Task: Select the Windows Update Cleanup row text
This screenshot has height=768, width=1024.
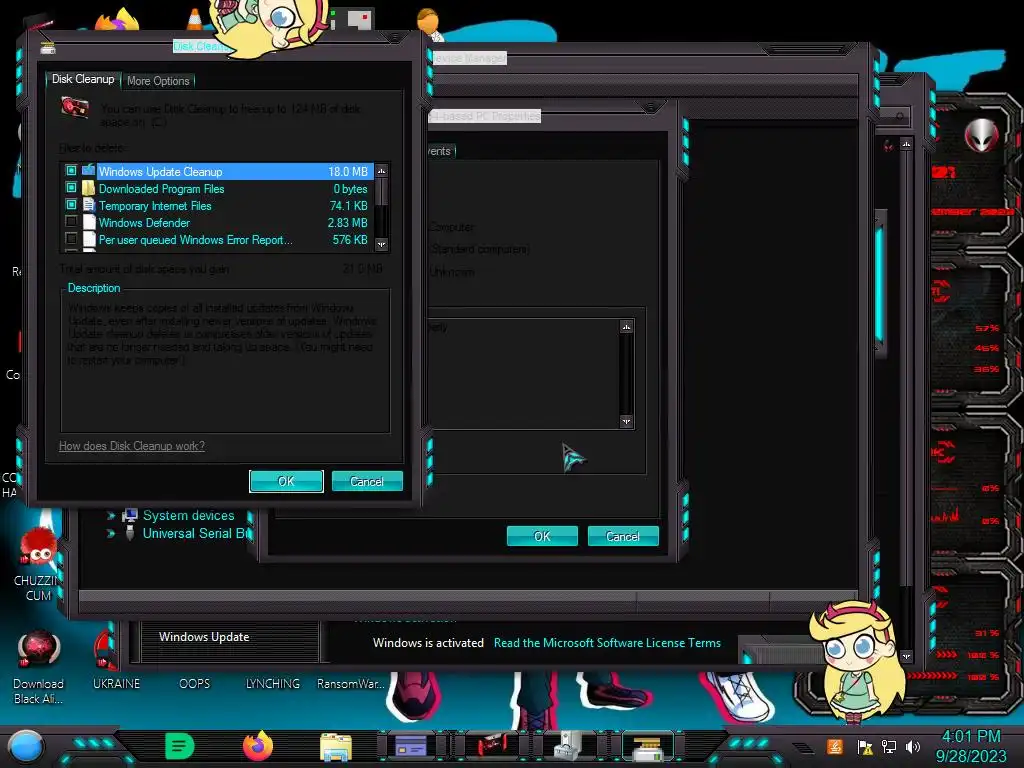Action: point(161,172)
